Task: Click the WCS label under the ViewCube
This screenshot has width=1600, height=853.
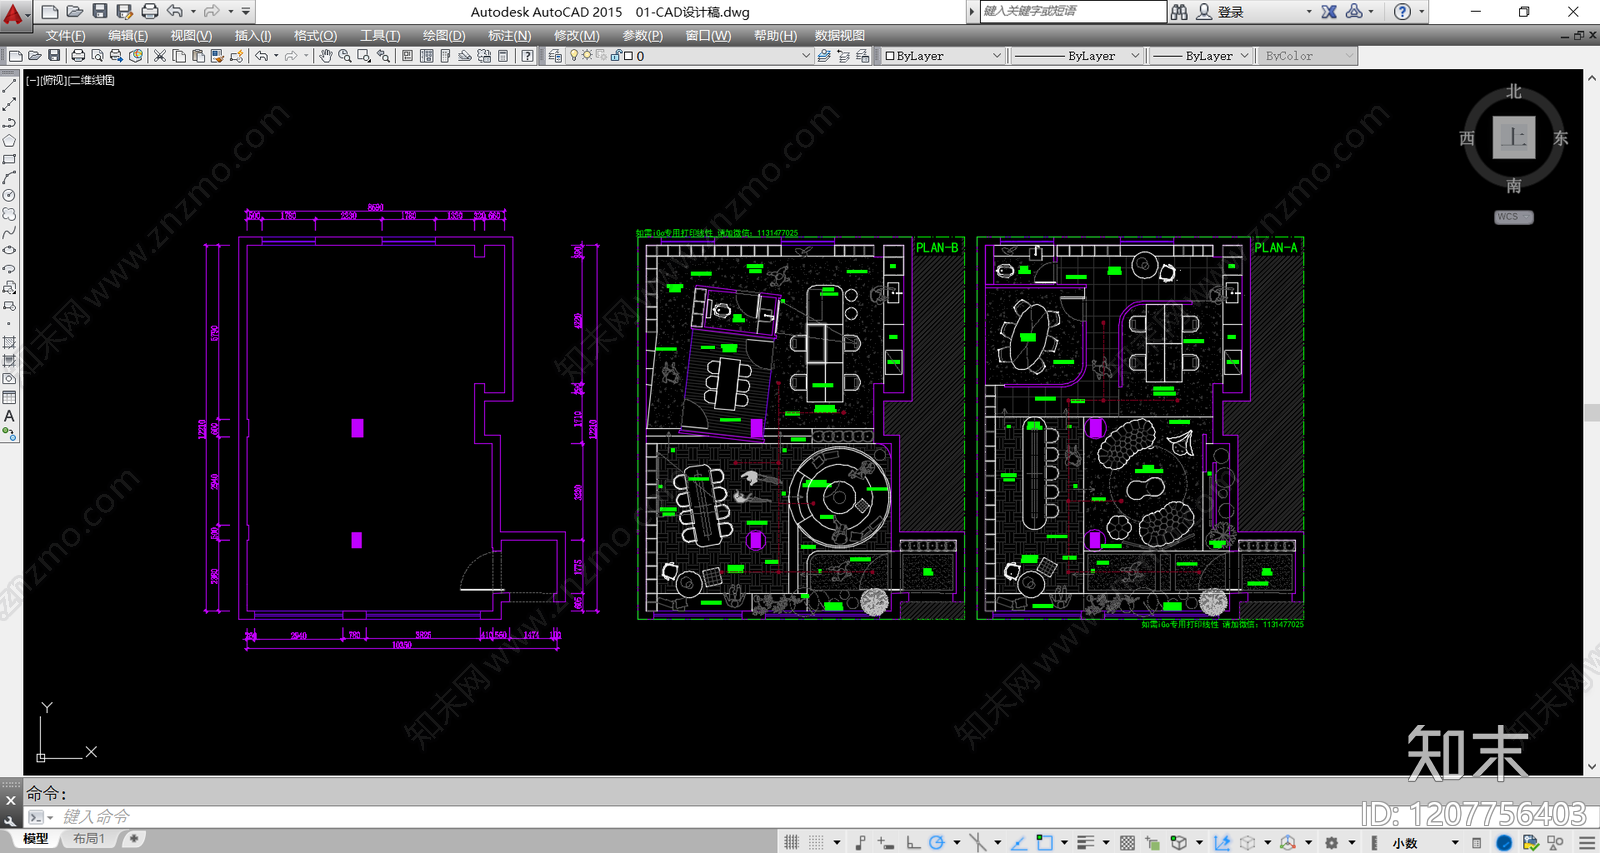Action: pos(1513,217)
